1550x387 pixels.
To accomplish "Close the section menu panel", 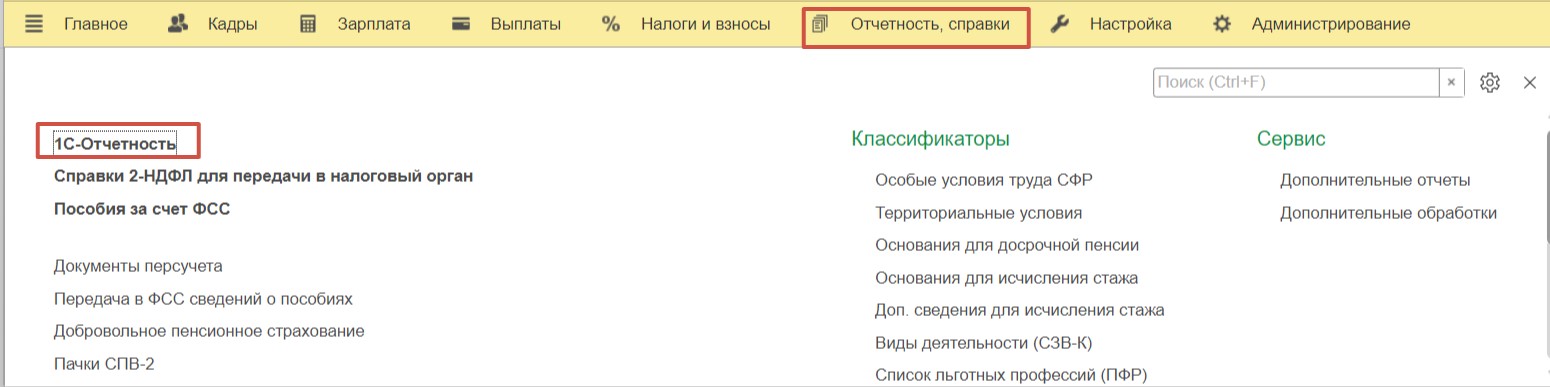I will [1529, 83].
